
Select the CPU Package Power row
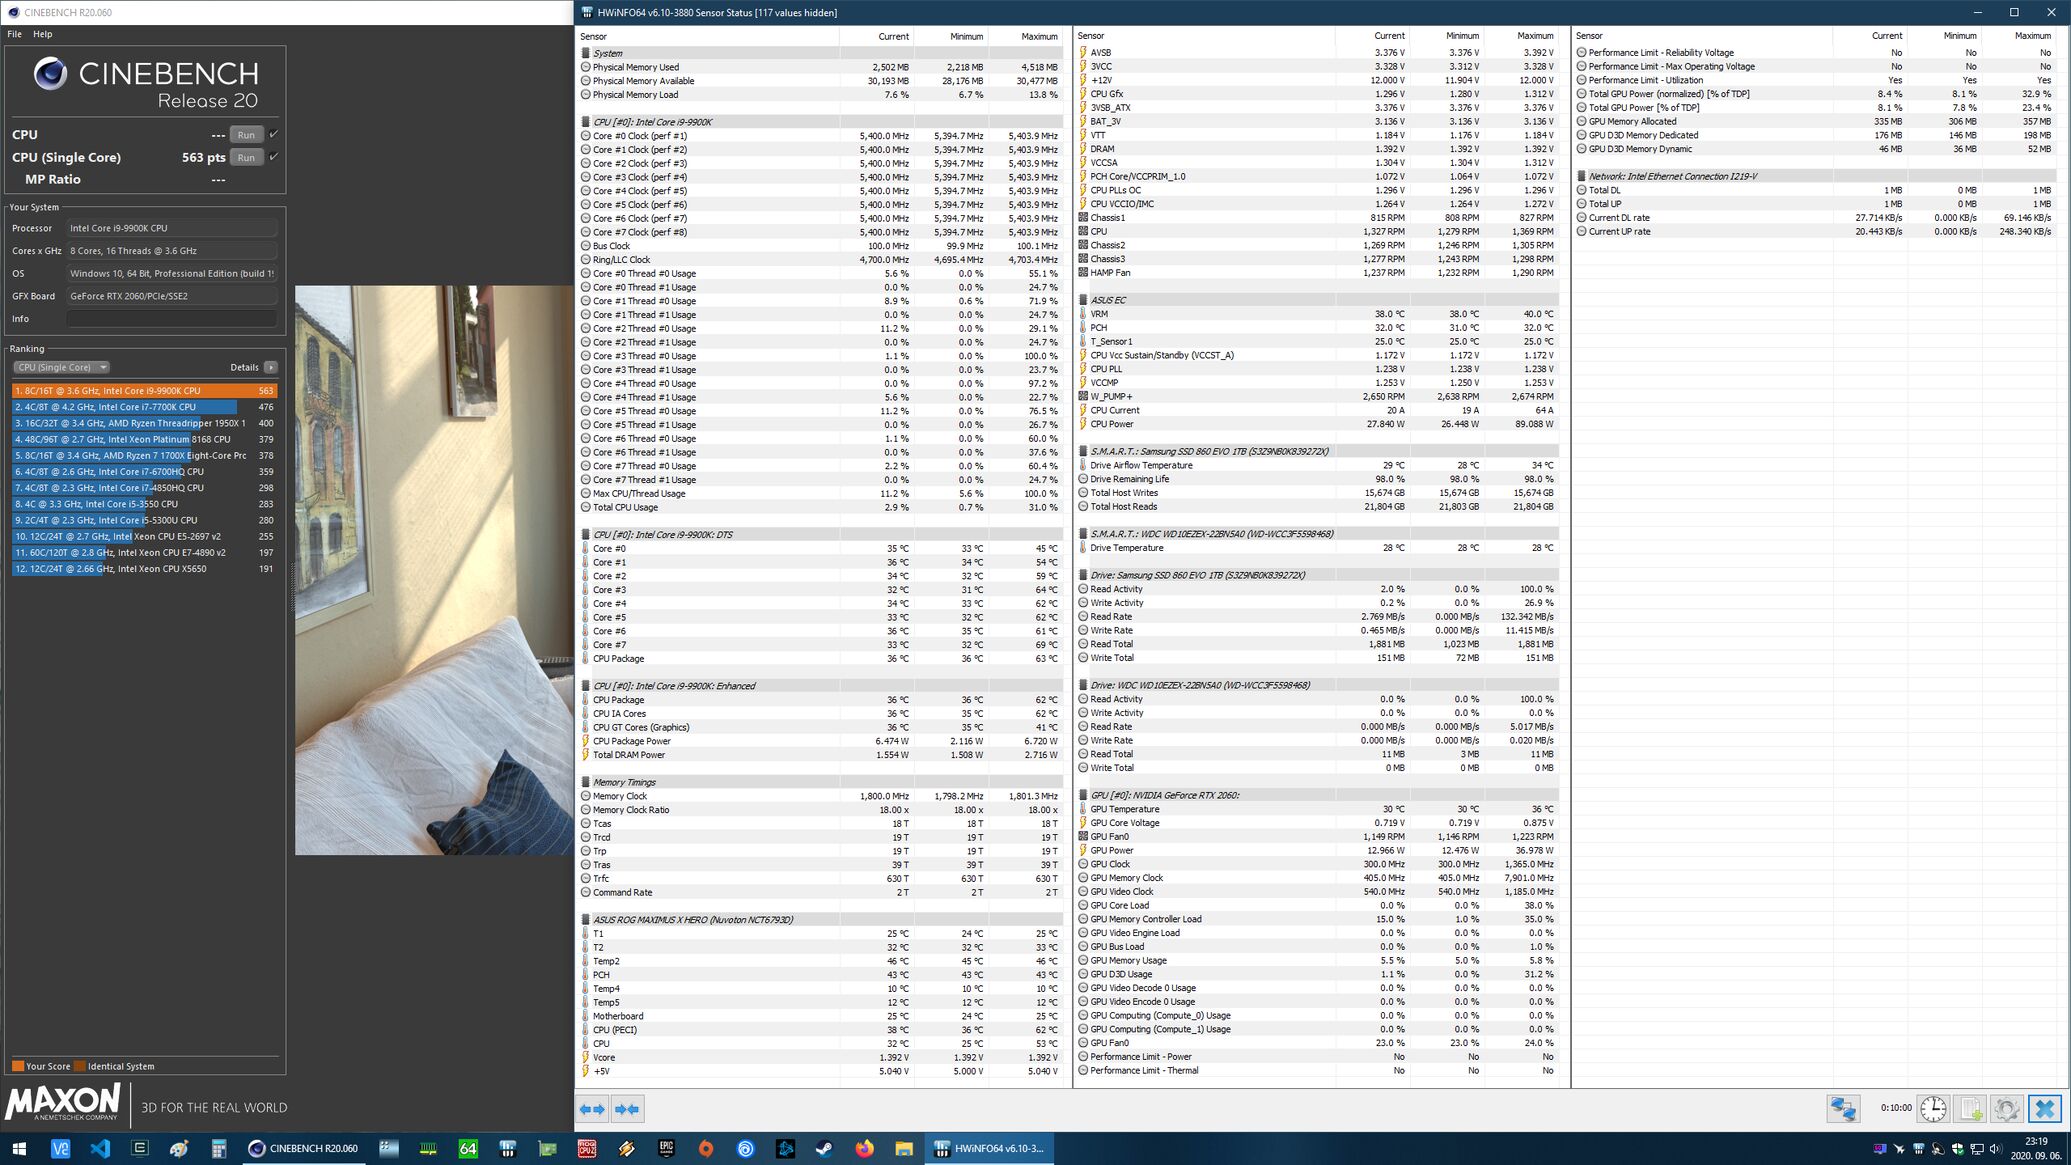(x=819, y=741)
